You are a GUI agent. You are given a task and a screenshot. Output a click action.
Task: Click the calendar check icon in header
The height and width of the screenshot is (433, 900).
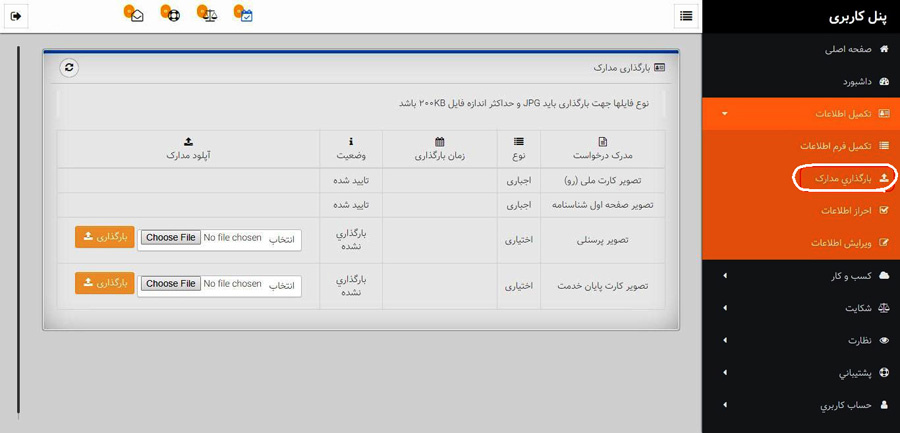(x=246, y=16)
